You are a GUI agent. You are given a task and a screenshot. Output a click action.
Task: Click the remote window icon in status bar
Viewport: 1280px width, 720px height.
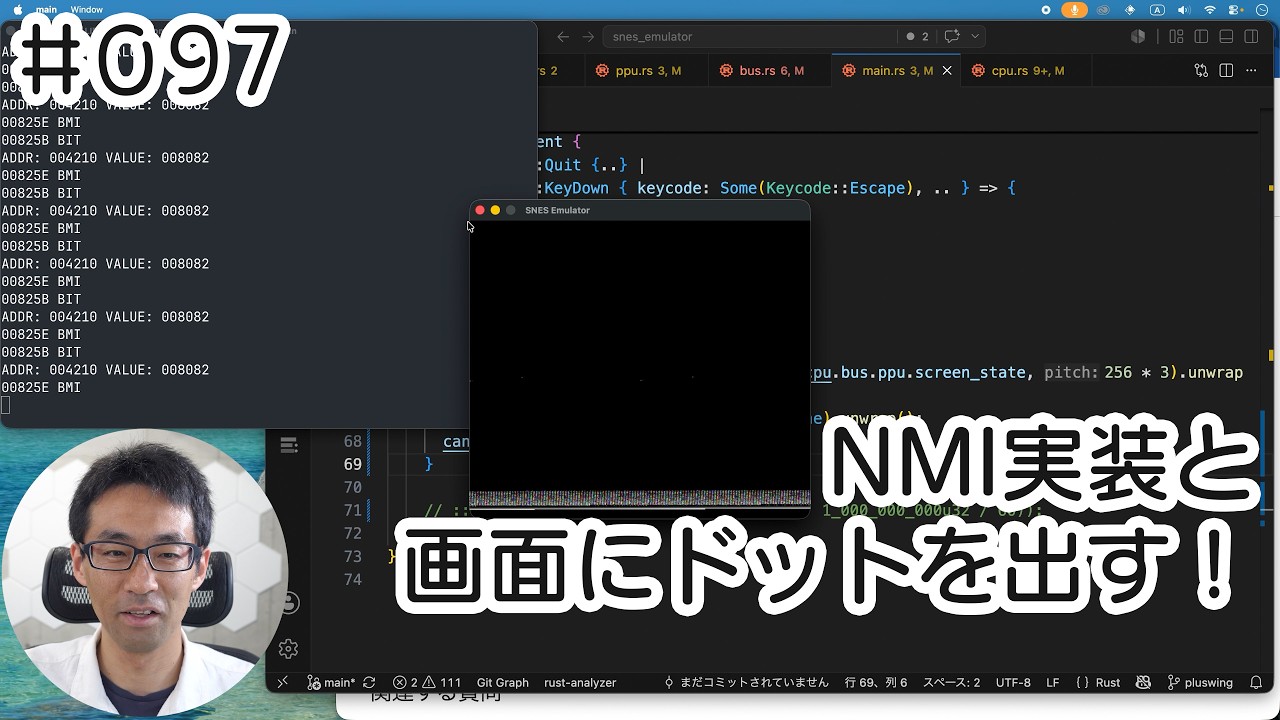click(x=282, y=682)
